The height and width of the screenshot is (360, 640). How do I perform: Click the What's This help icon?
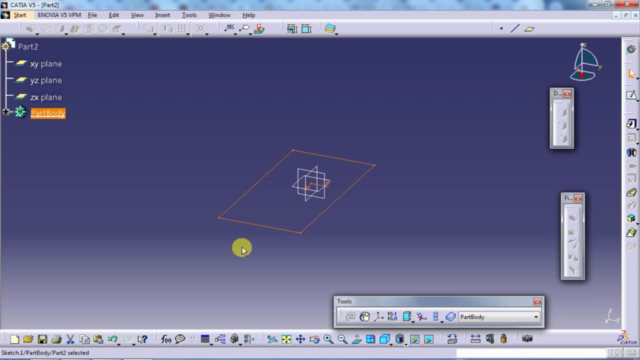142,339
